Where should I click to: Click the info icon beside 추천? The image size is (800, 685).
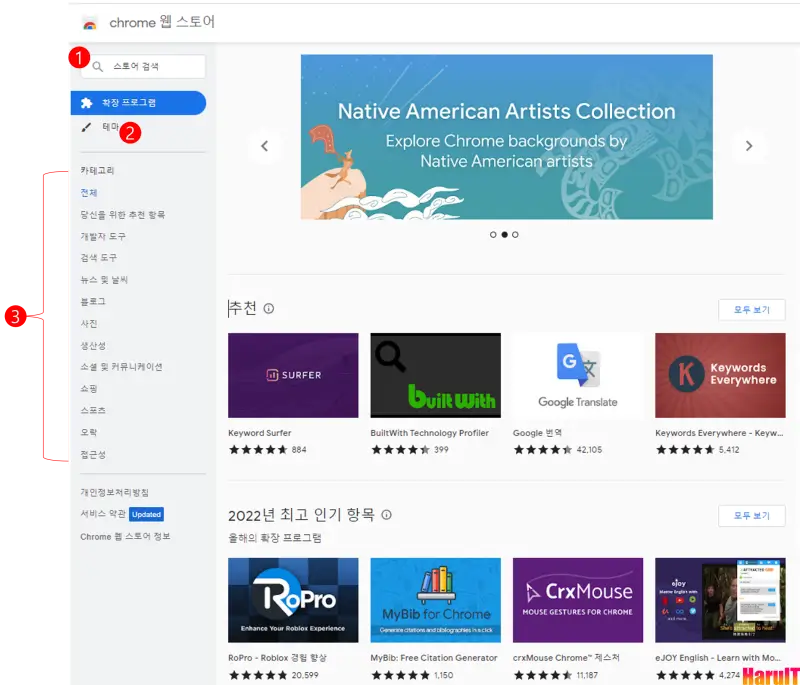tap(268, 309)
